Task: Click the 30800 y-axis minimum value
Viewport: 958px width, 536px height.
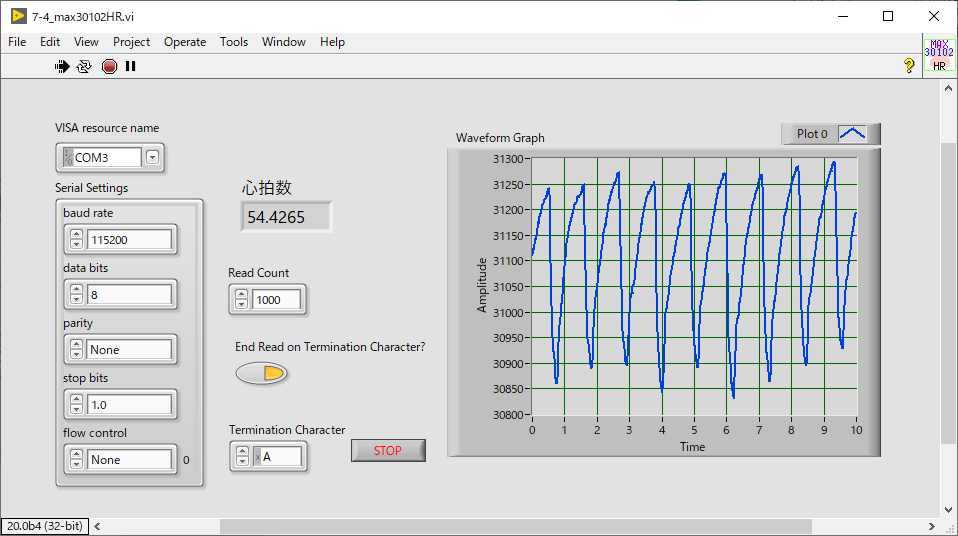Action: click(508, 415)
